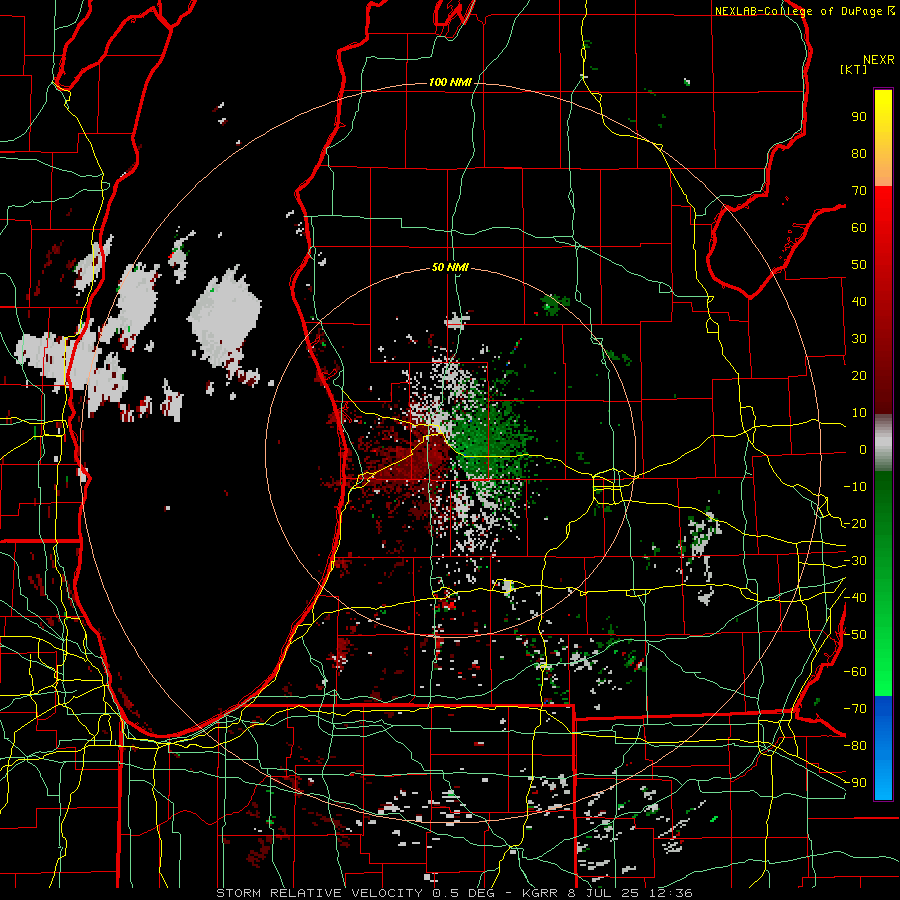Click the 50 NMI range ring label
Viewport: 900px width, 900px height.
(x=450, y=267)
